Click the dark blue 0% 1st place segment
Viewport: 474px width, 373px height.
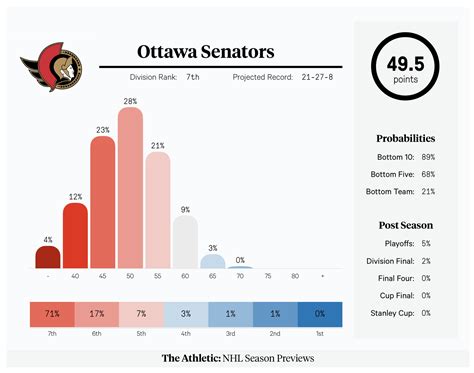(x=320, y=314)
